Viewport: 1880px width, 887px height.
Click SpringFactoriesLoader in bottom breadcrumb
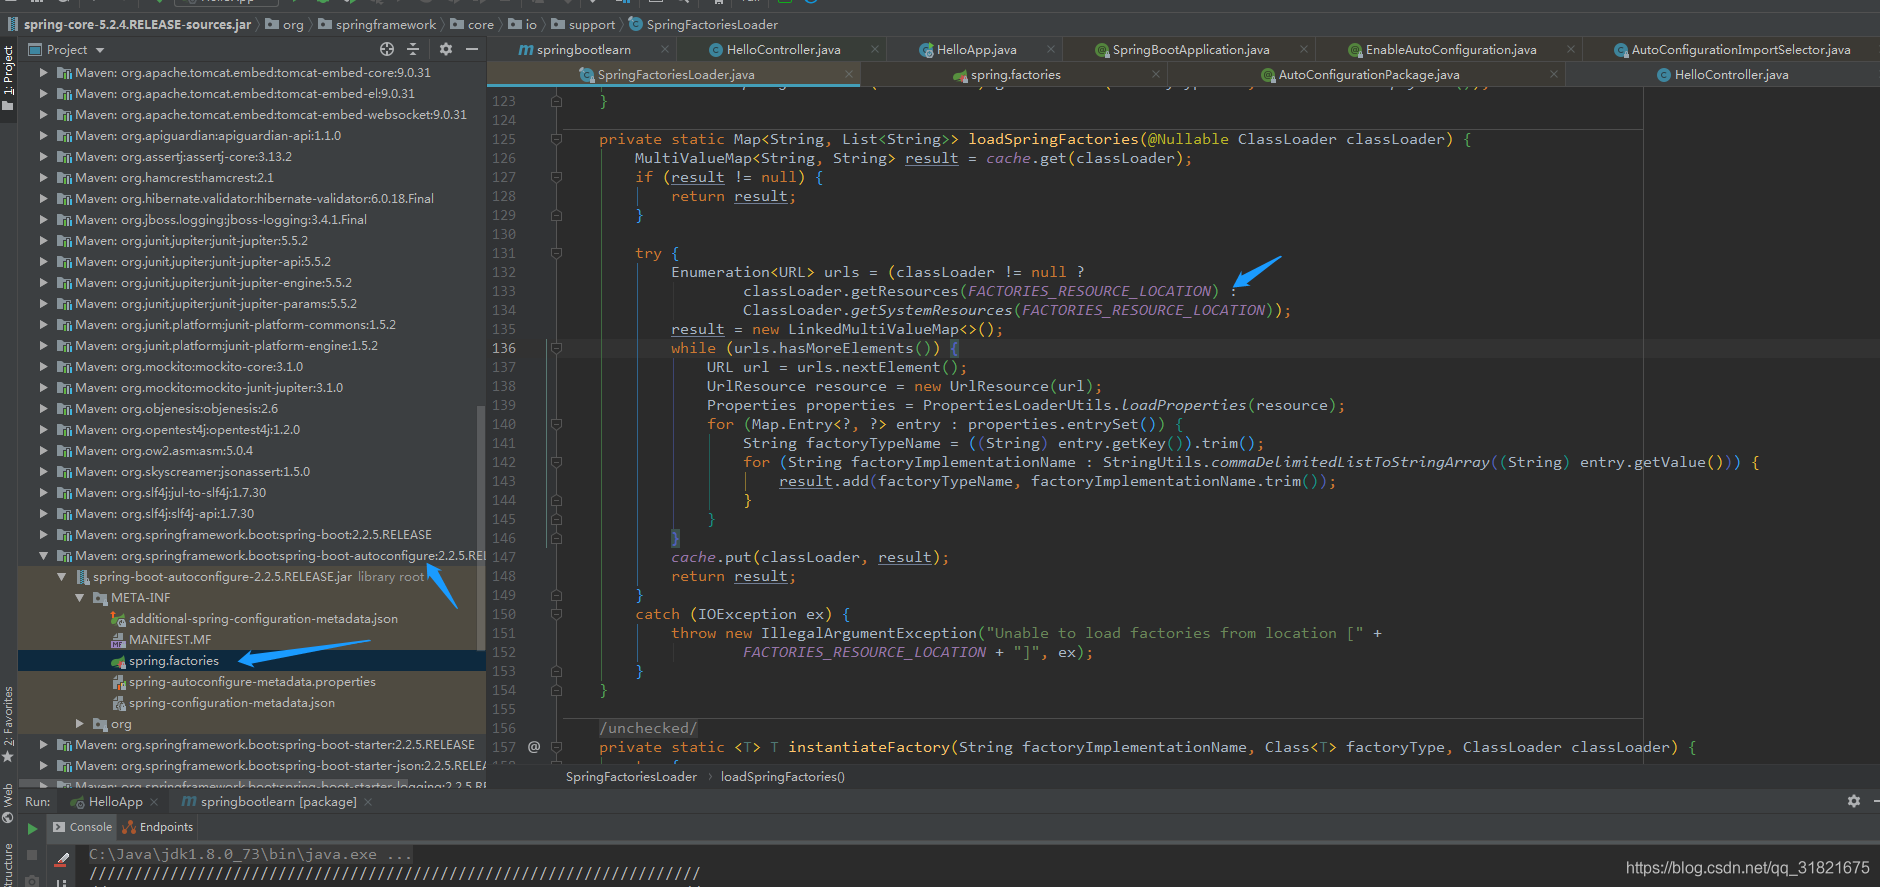[x=631, y=776]
